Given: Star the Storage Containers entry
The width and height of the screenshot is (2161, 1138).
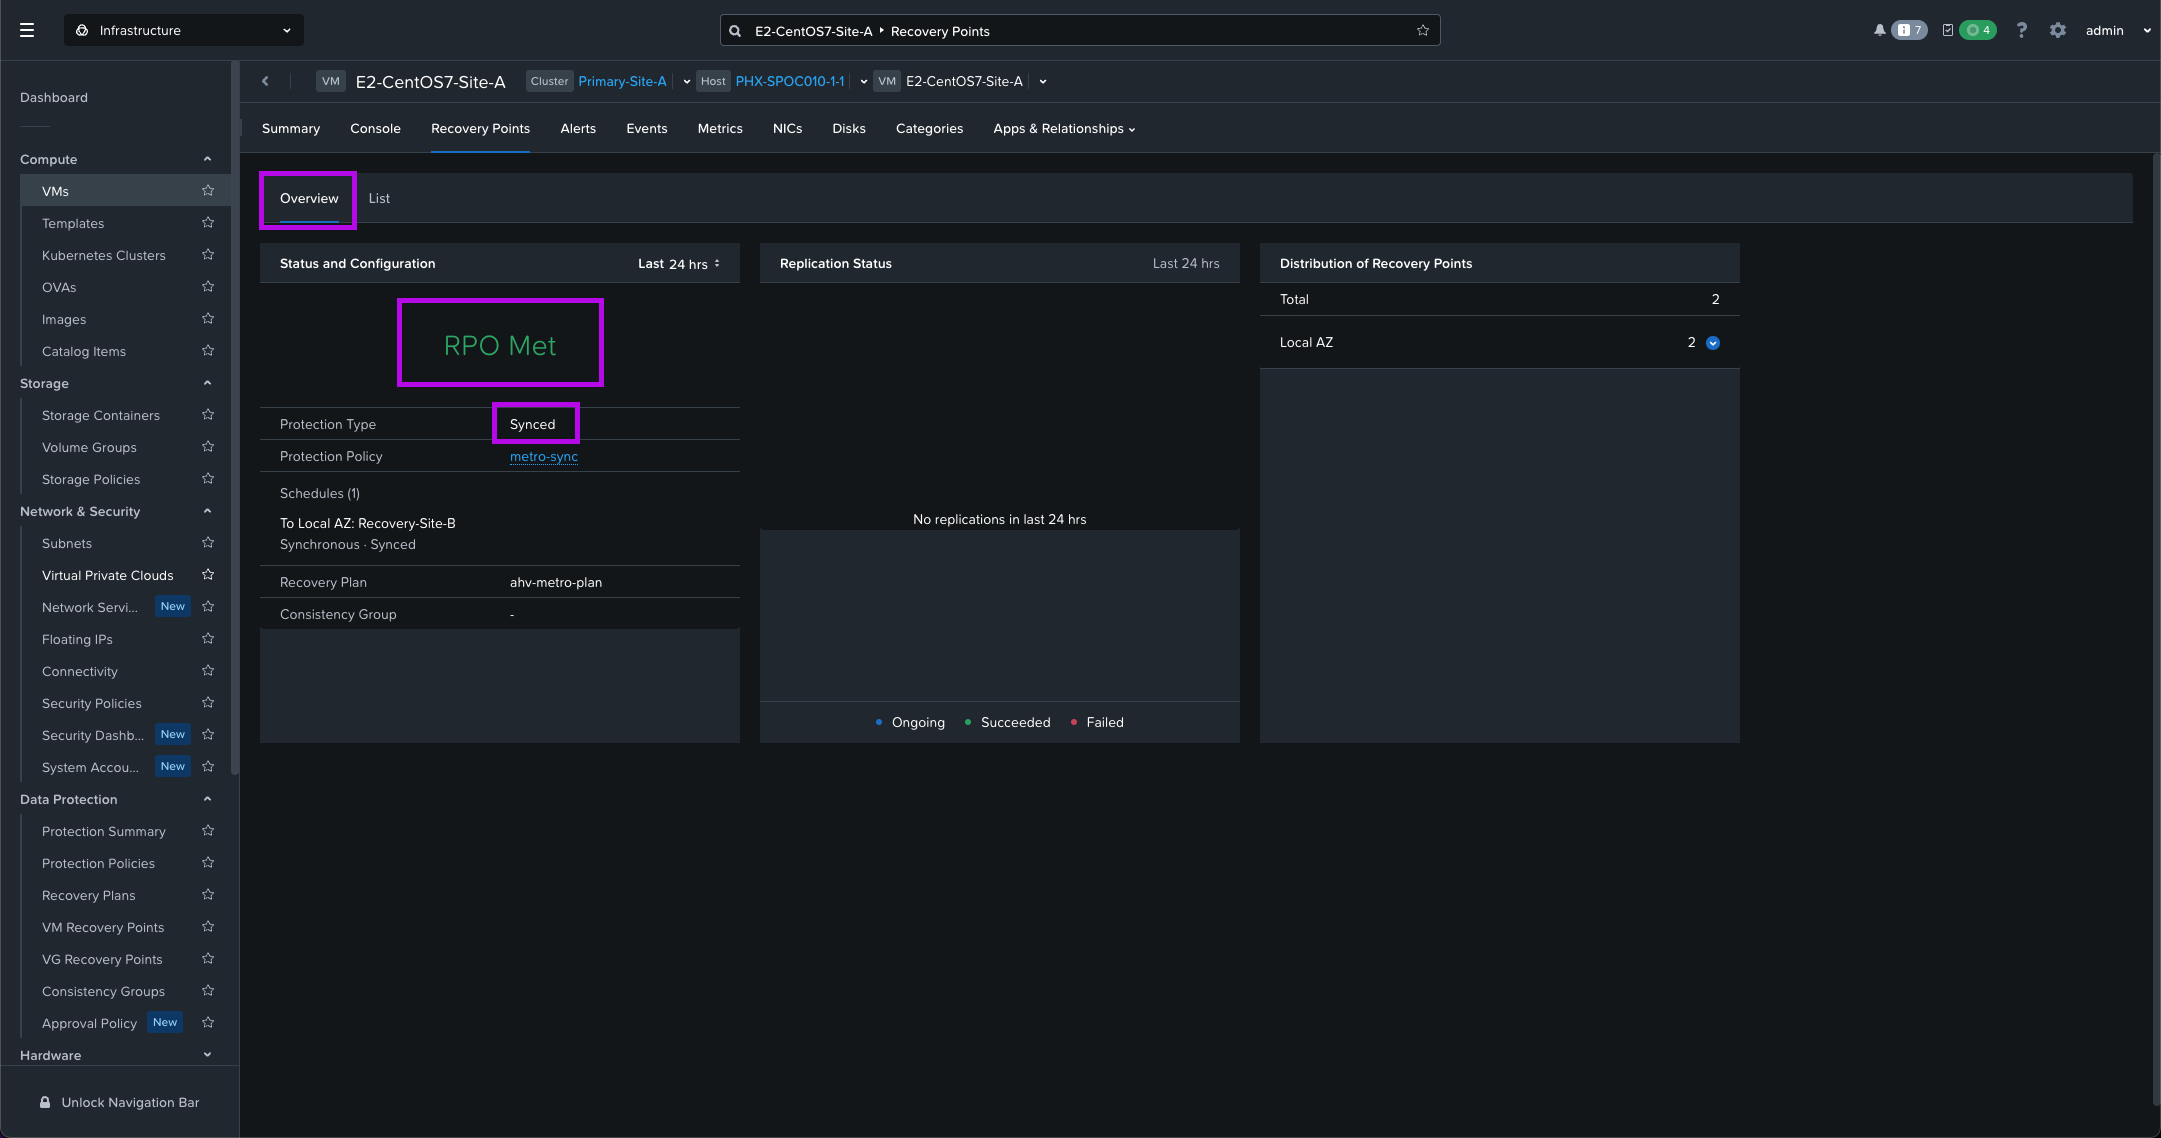Looking at the screenshot, I should tap(208, 415).
